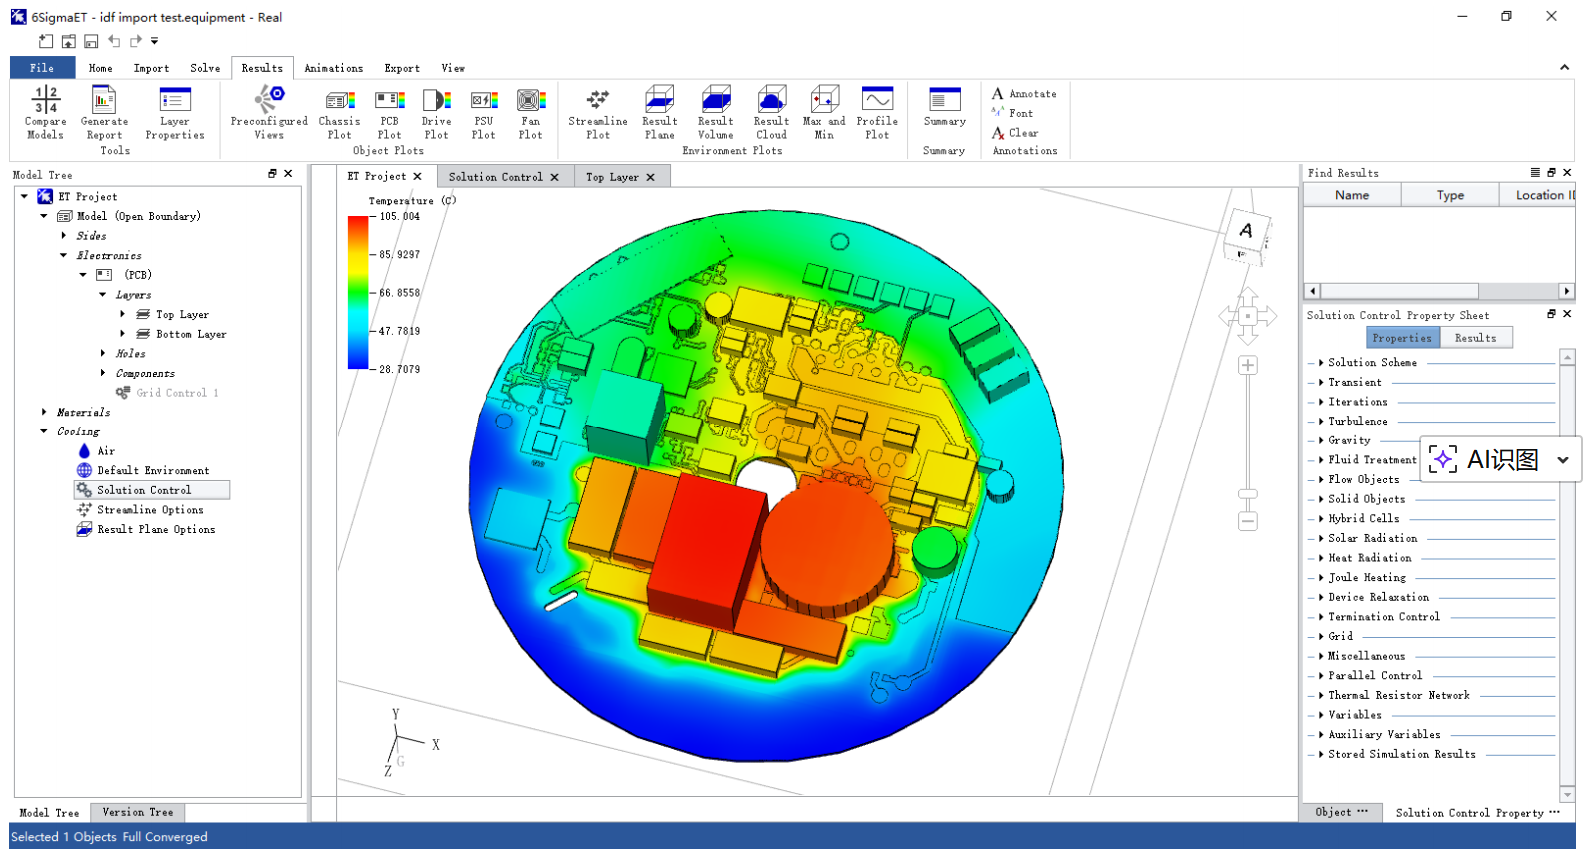This screenshot has height=856, width=1584.
Task: Open the Animations ribbon tab
Action: coord(333,68)
